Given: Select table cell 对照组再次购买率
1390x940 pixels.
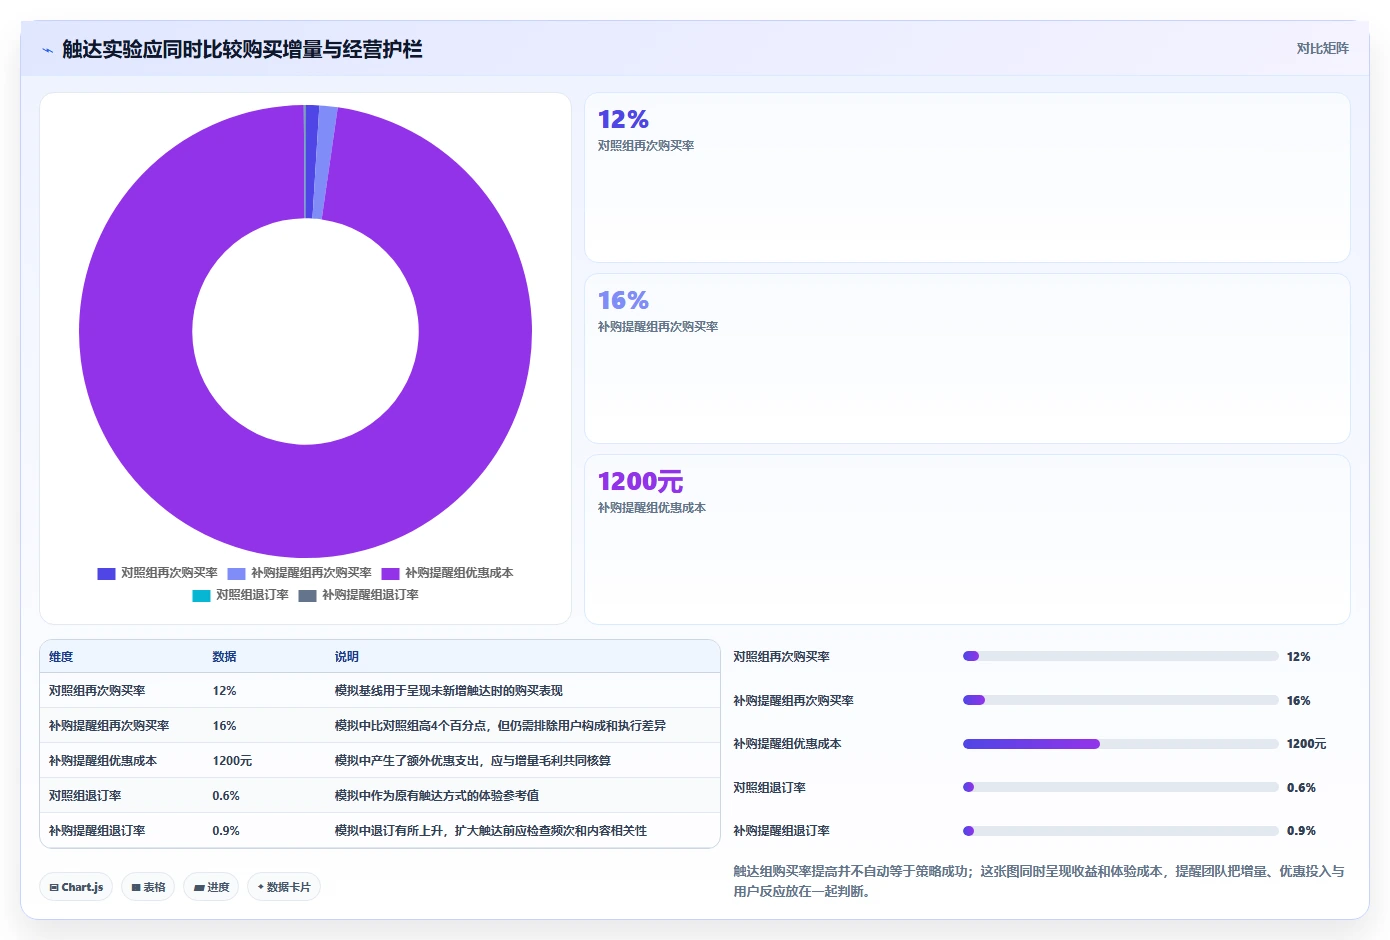Looking at the screenshot, I should pyautogui.click(x=97, y=691).
